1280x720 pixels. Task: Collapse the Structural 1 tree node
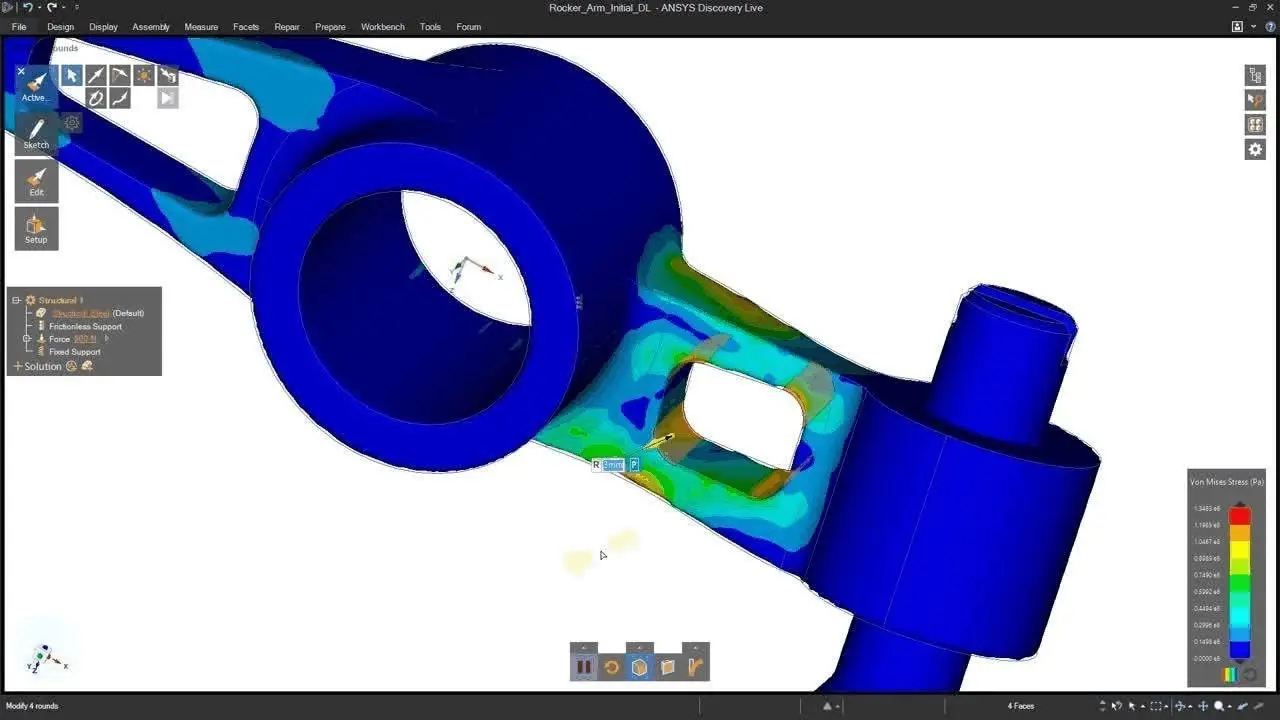pos(17,300)
